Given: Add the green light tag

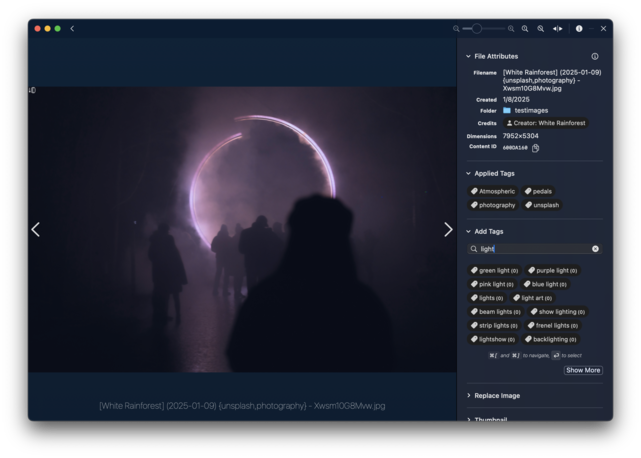Looking at the screenshot, I should [494, 271].
